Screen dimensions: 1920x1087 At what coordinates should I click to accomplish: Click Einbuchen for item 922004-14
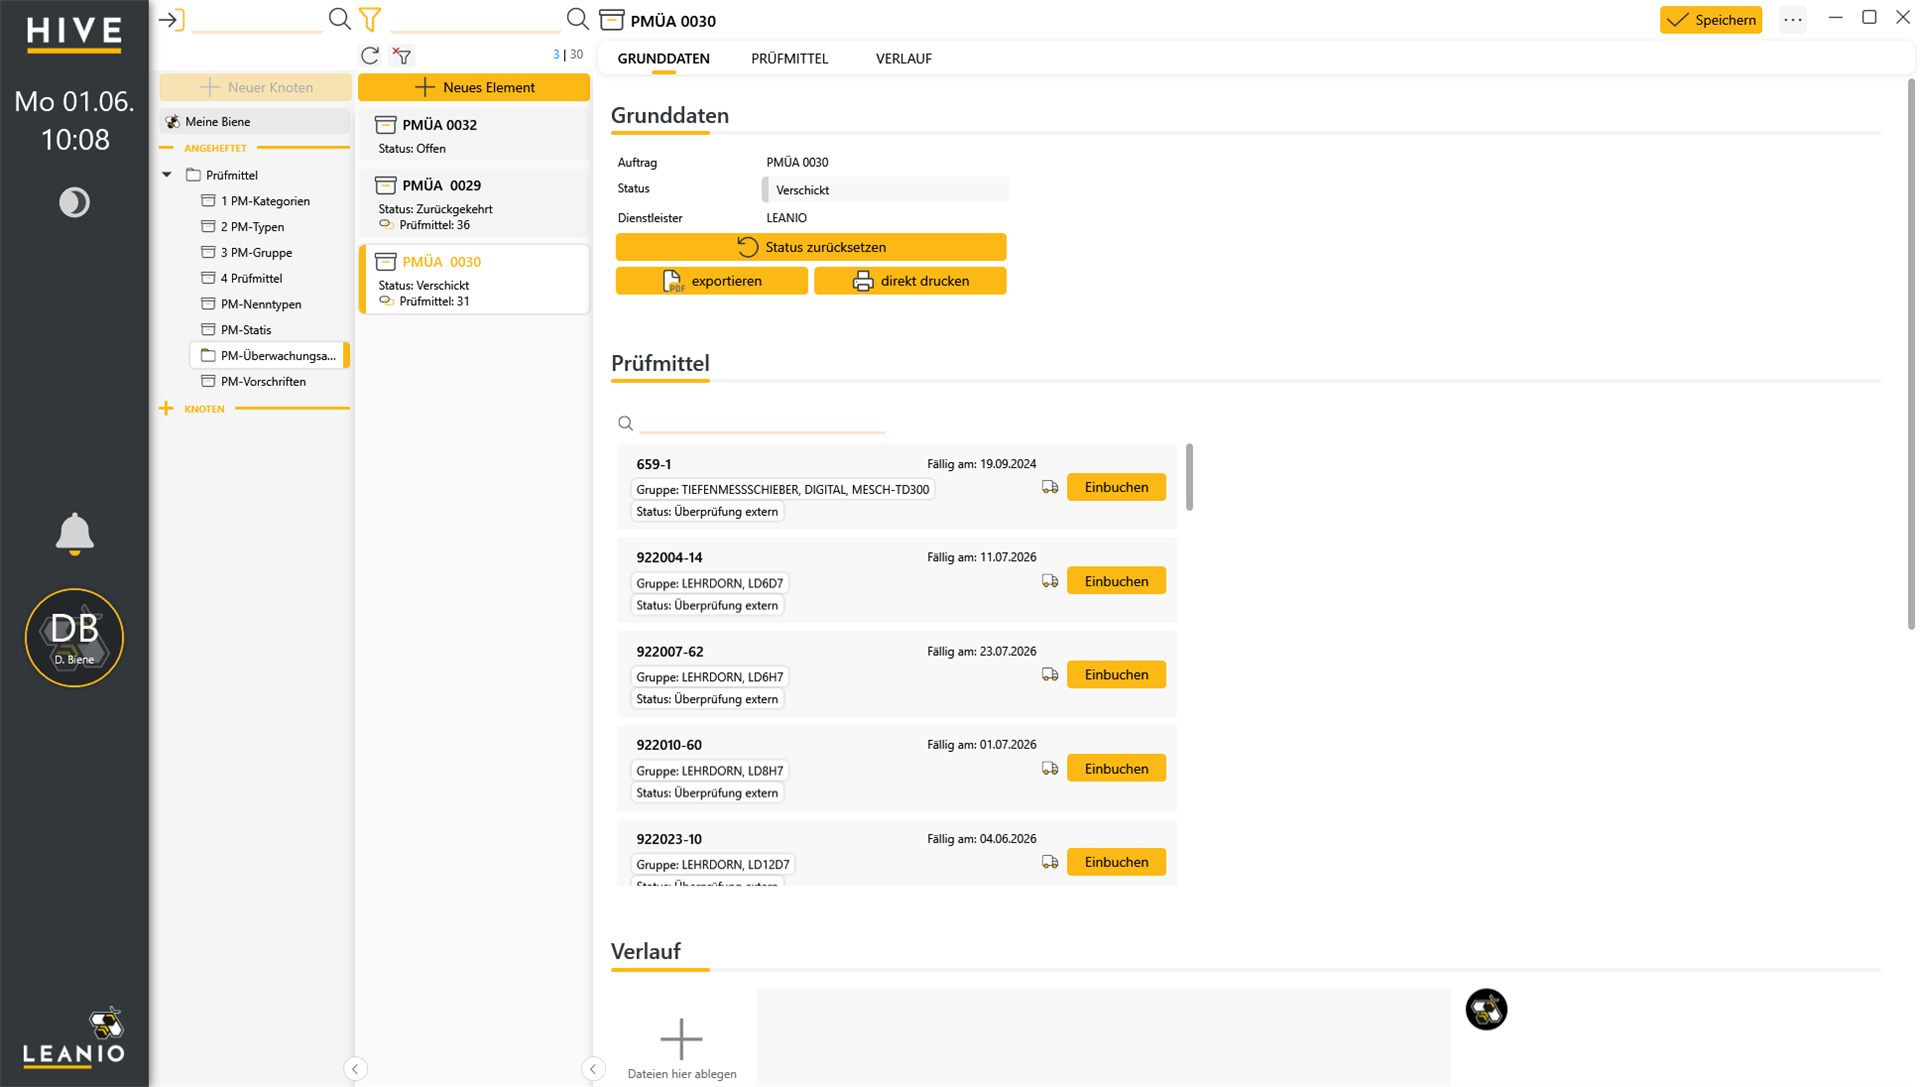(x=1116, y=581)
